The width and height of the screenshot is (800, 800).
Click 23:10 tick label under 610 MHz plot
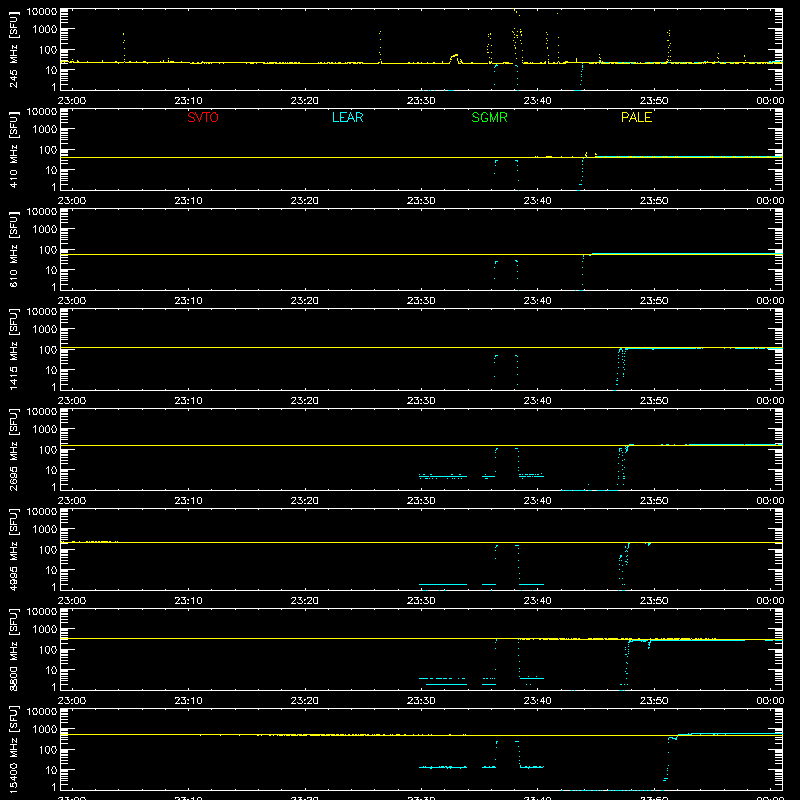188,301
